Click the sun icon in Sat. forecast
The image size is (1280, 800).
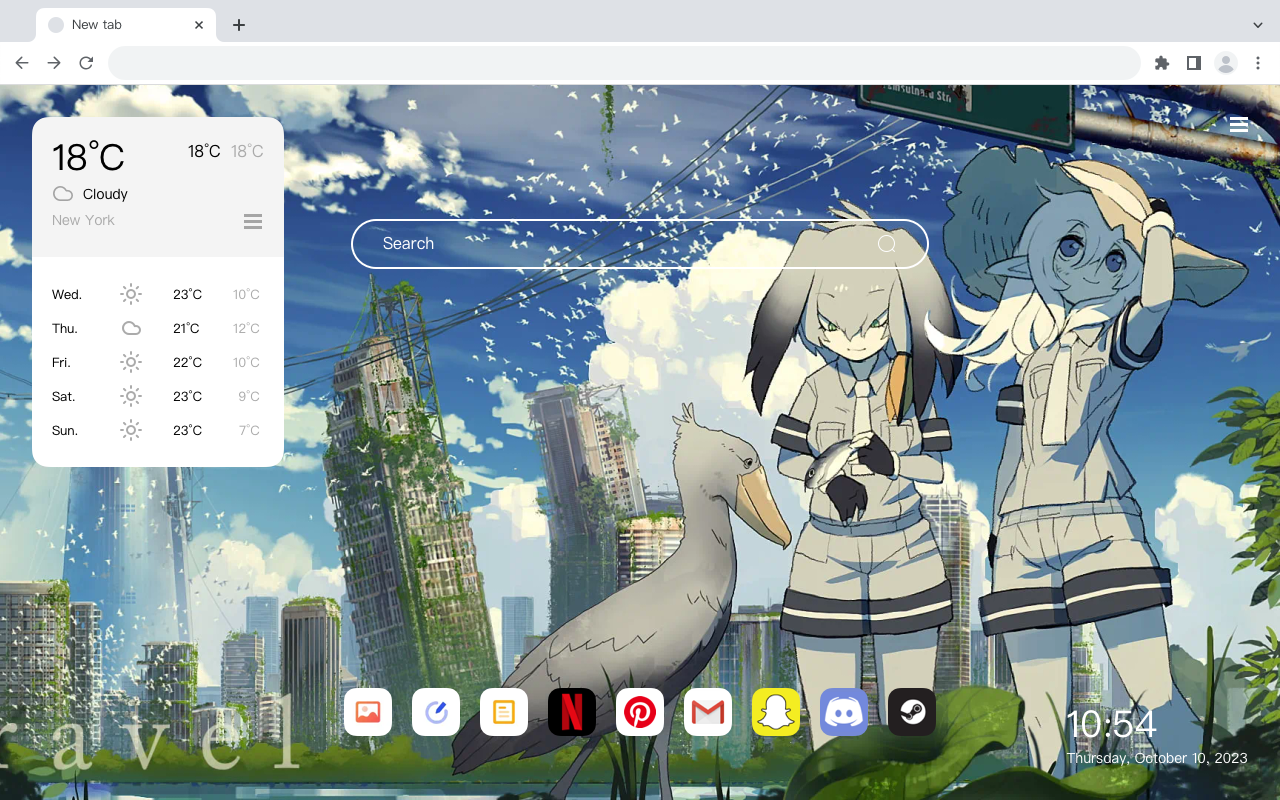pyautogui.click(x=131, y=396)
